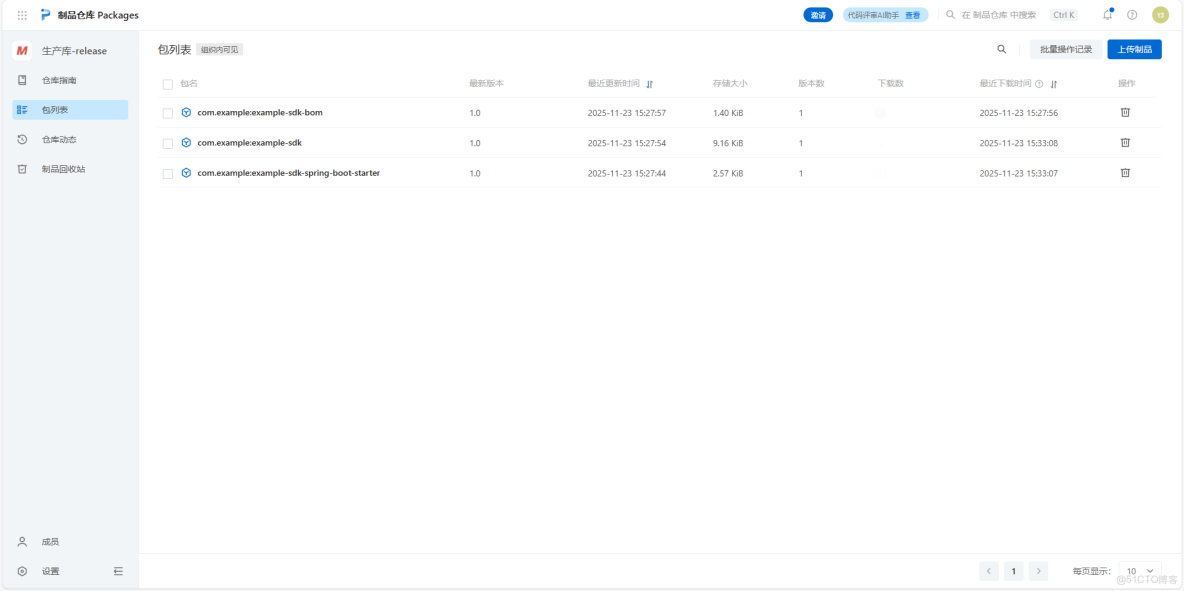The image size is (1184, 591).
Task: Select 包列表 in the sidebar
Action: point(70,110)
